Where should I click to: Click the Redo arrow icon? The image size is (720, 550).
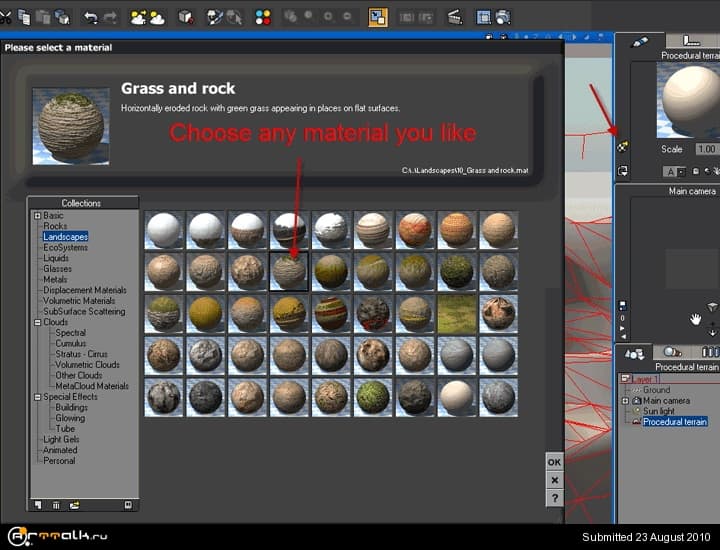point(110,17)
